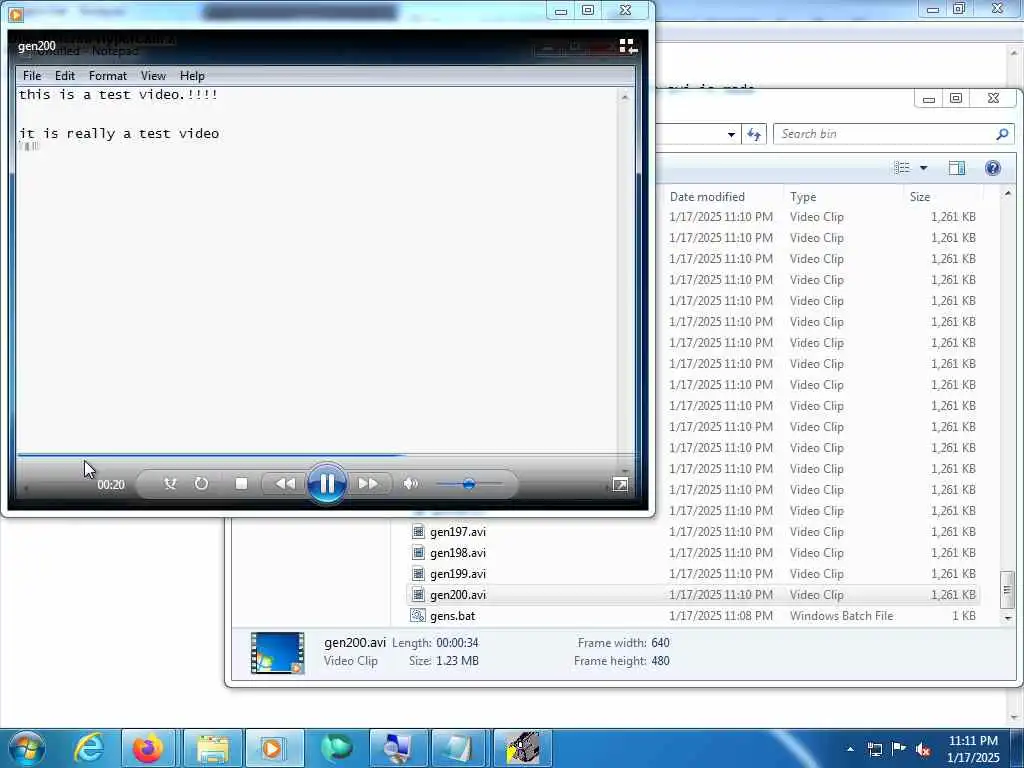This screenshot has height=768, width=1024.
Task: Click the fast forward next button
Action: pos(369,484)
